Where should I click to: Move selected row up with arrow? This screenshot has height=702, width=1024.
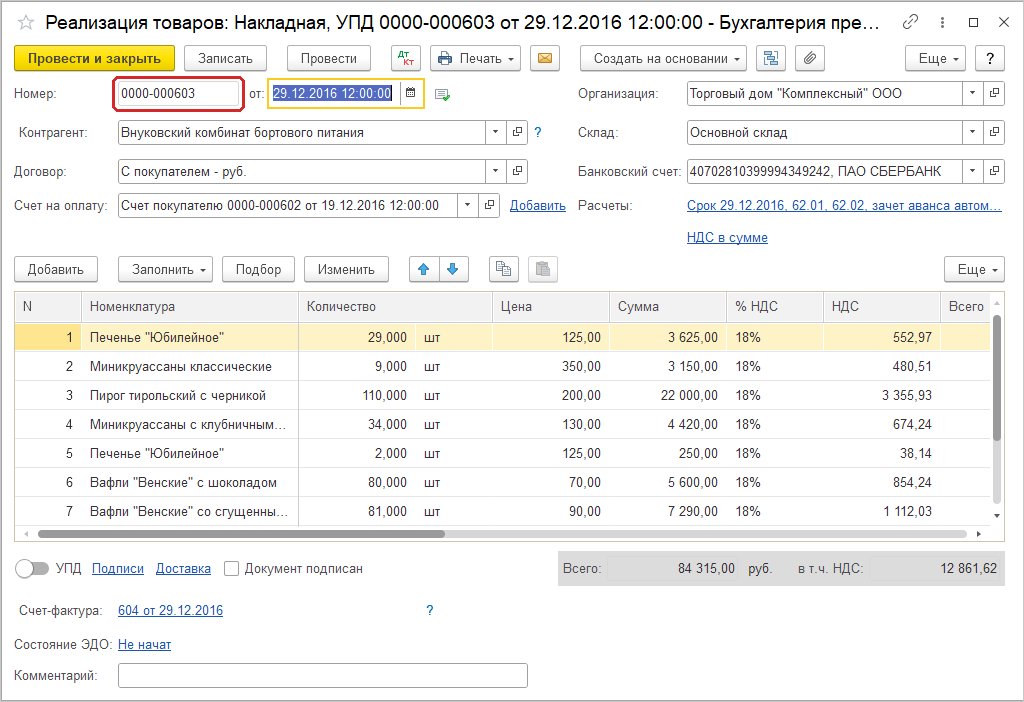point(424,269)
